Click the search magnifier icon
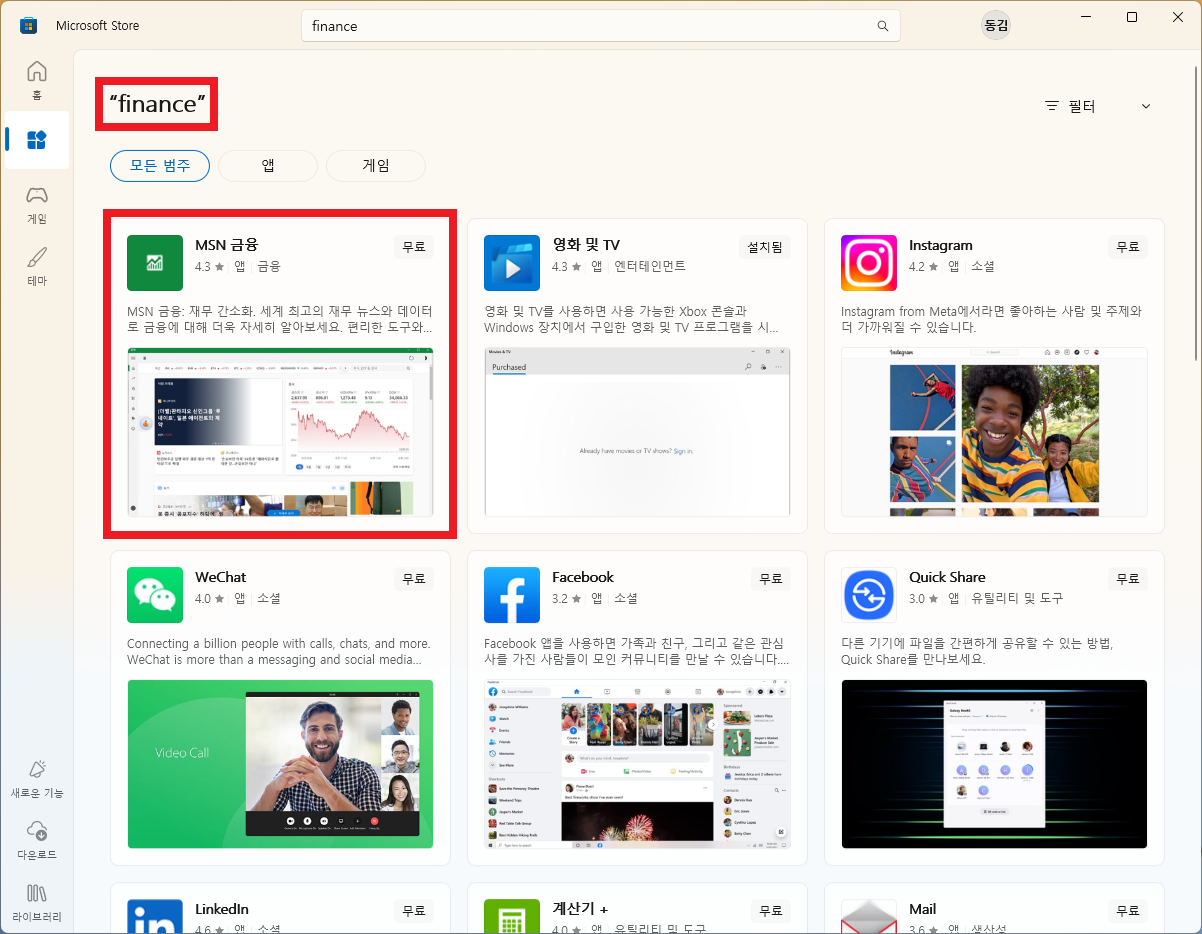The image size is (1202, 934). (x=882, y=26)
